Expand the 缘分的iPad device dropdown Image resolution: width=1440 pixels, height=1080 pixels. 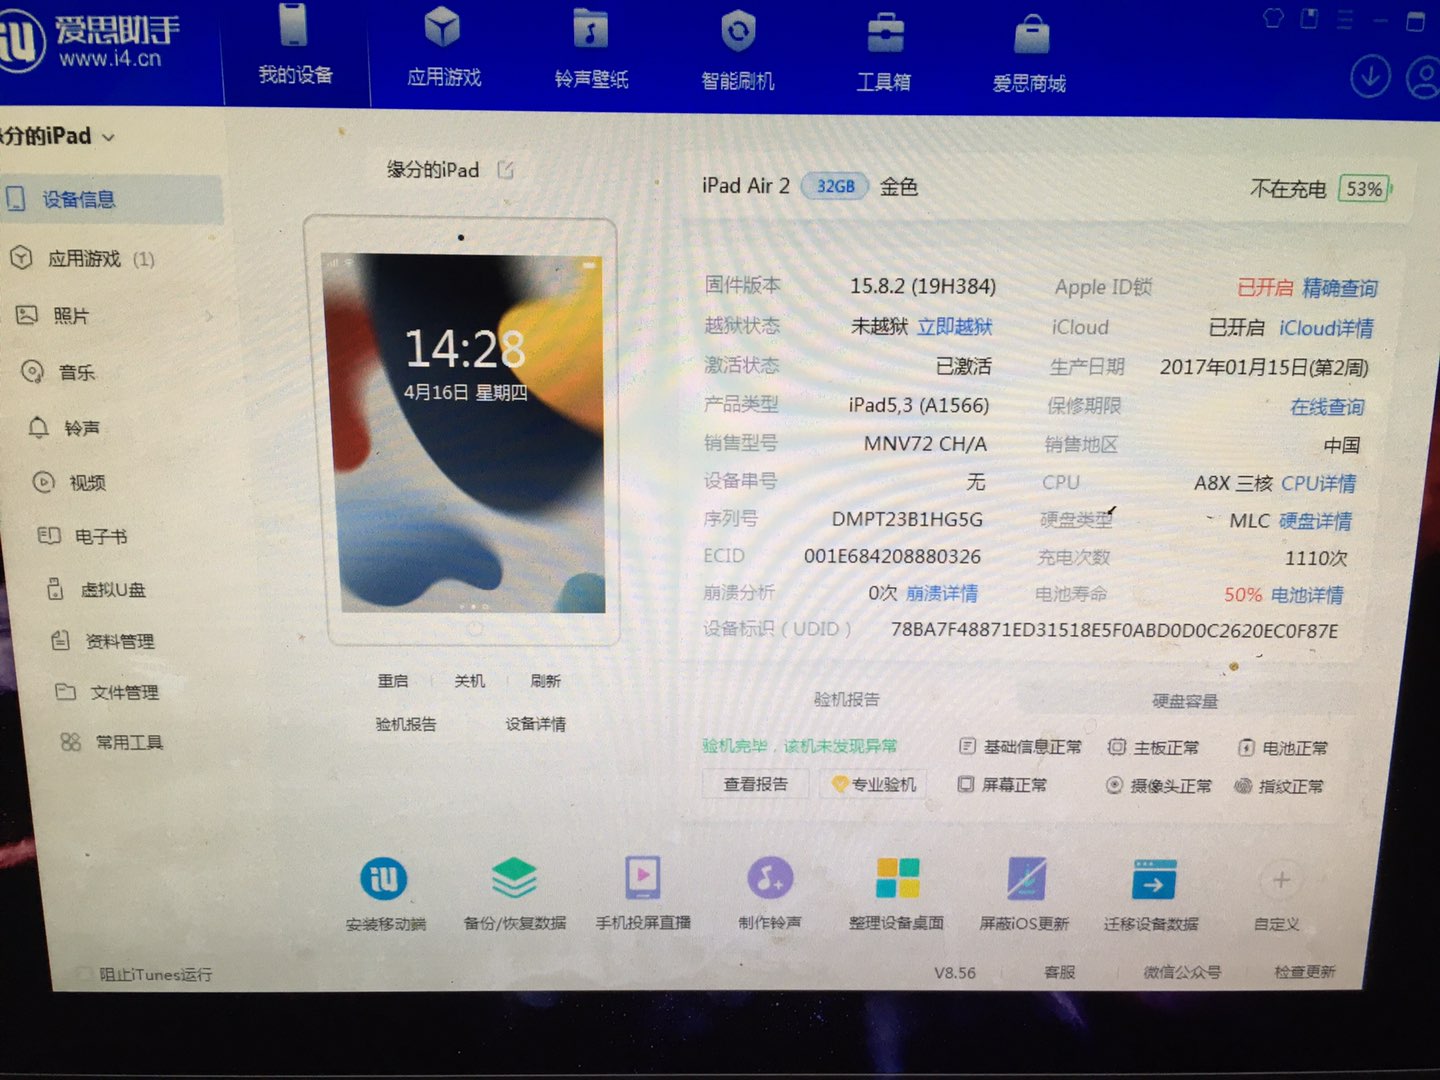109,138
